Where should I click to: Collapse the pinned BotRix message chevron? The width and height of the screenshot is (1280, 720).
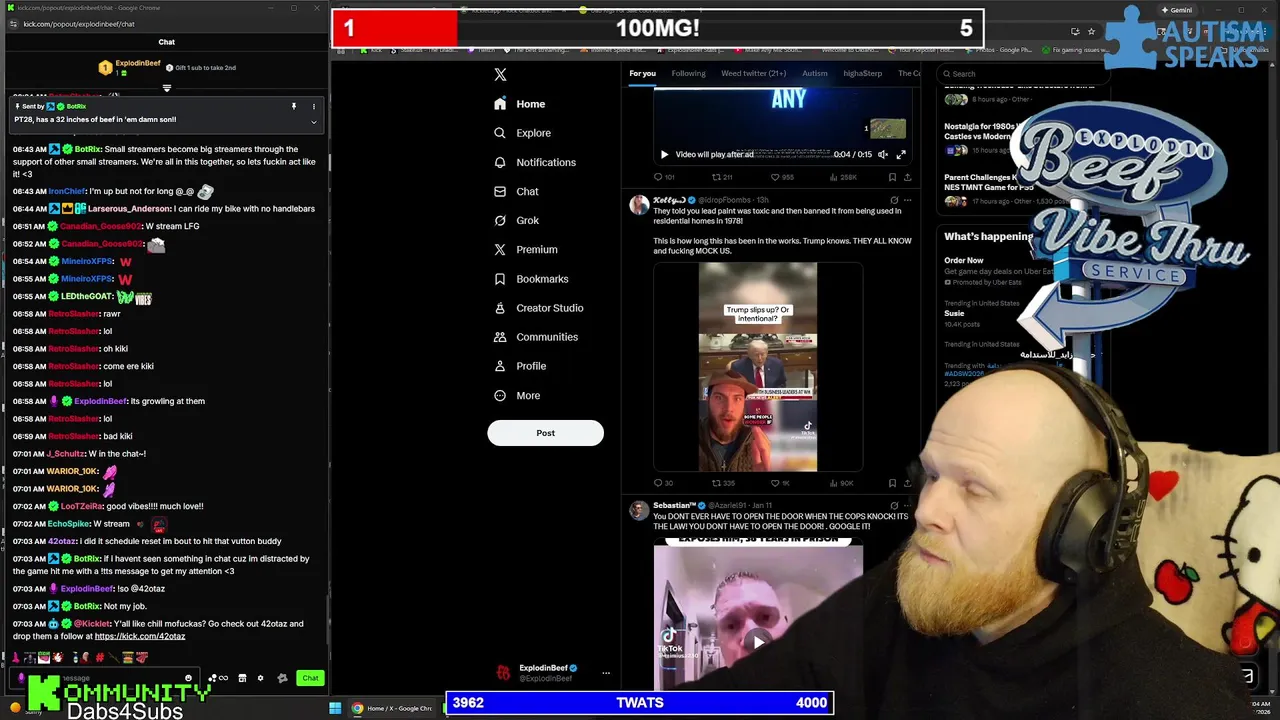pyautogui.click(x=313, y=122)
